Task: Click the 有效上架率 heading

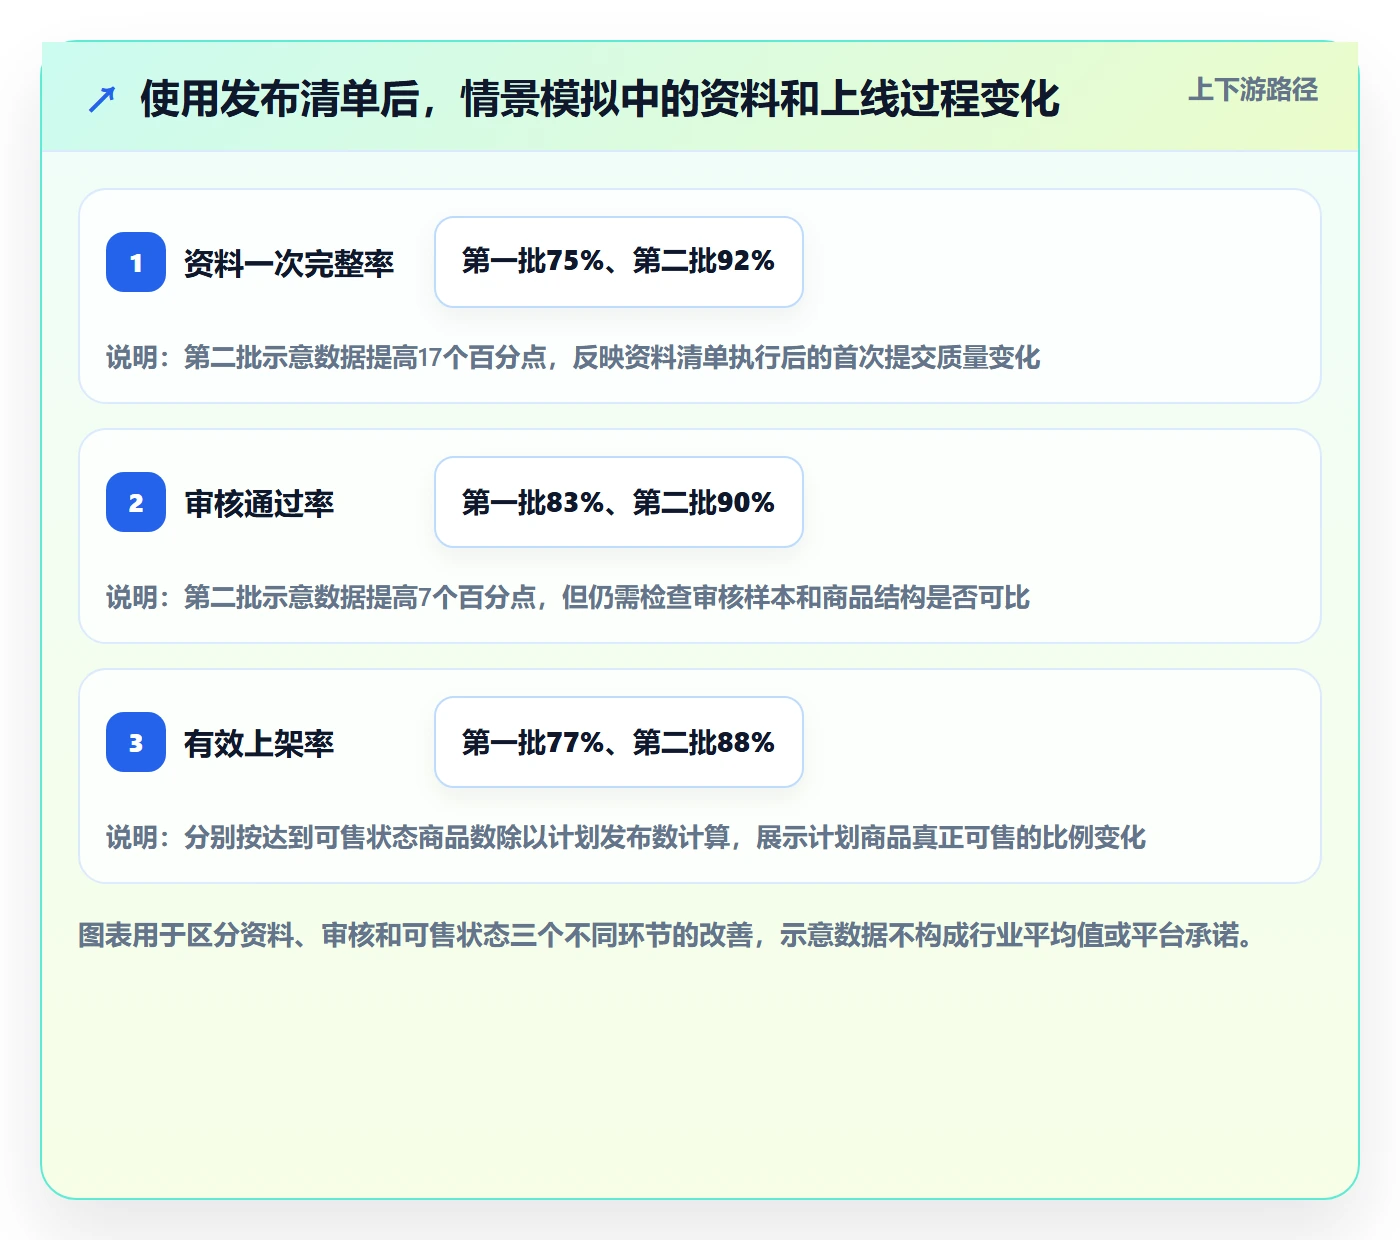Action: [259, 743]
